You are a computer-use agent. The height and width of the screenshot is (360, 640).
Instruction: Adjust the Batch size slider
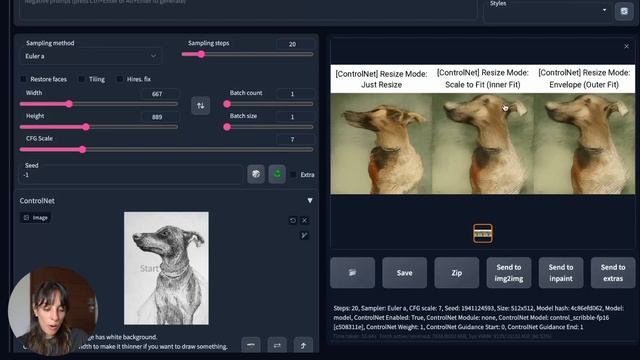pyautogui.click(x=269, y=127)
